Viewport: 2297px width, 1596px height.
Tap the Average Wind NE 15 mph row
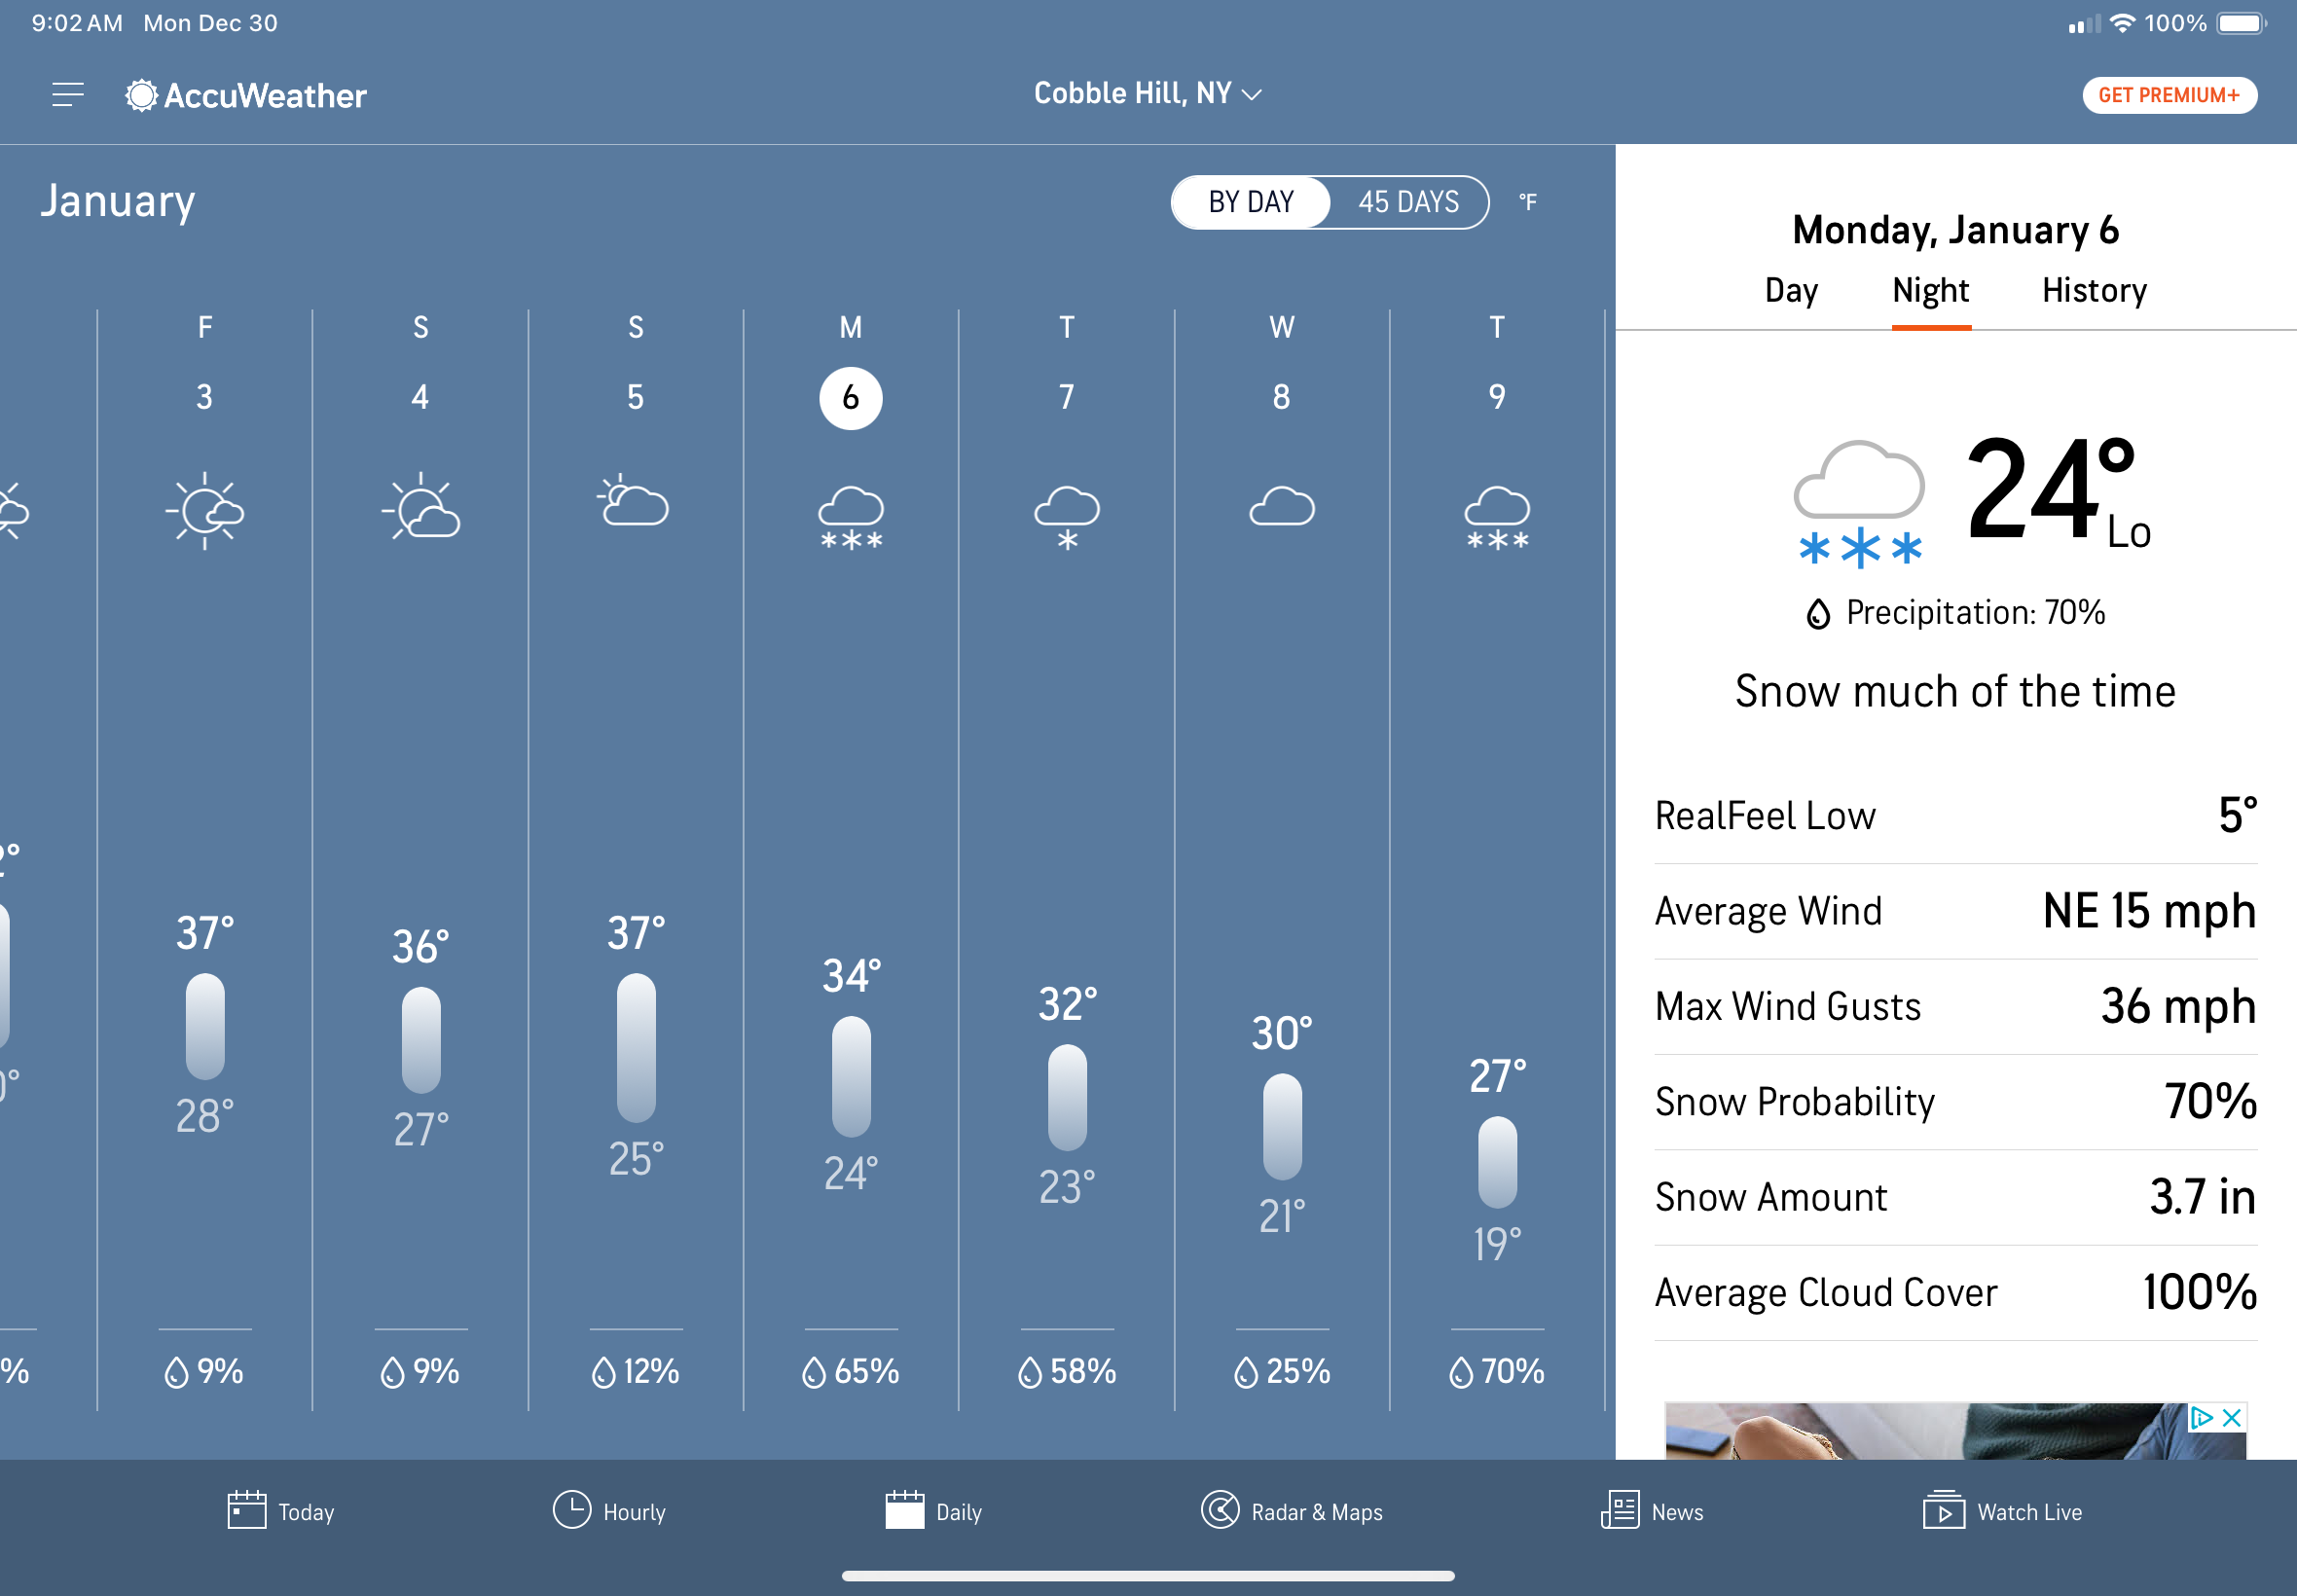click(1955, 911)
